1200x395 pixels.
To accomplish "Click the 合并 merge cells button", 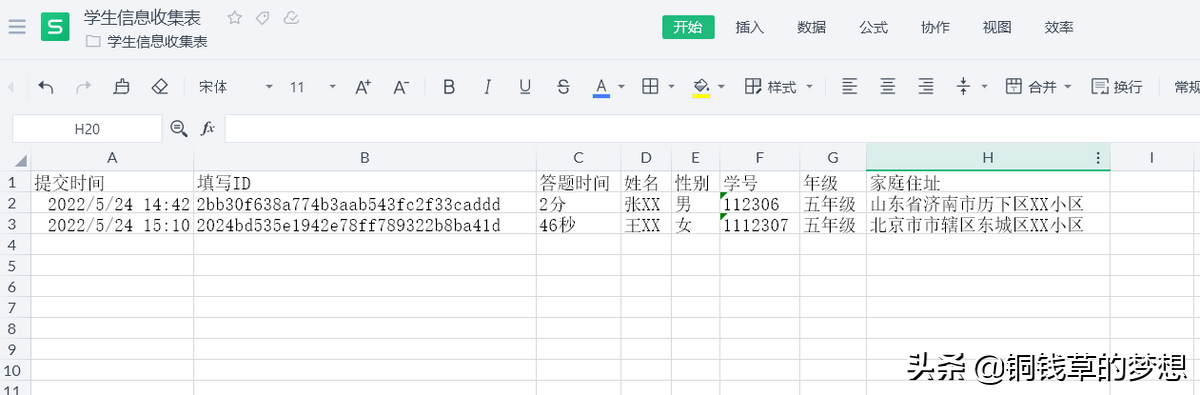I will click(1031, 87).
